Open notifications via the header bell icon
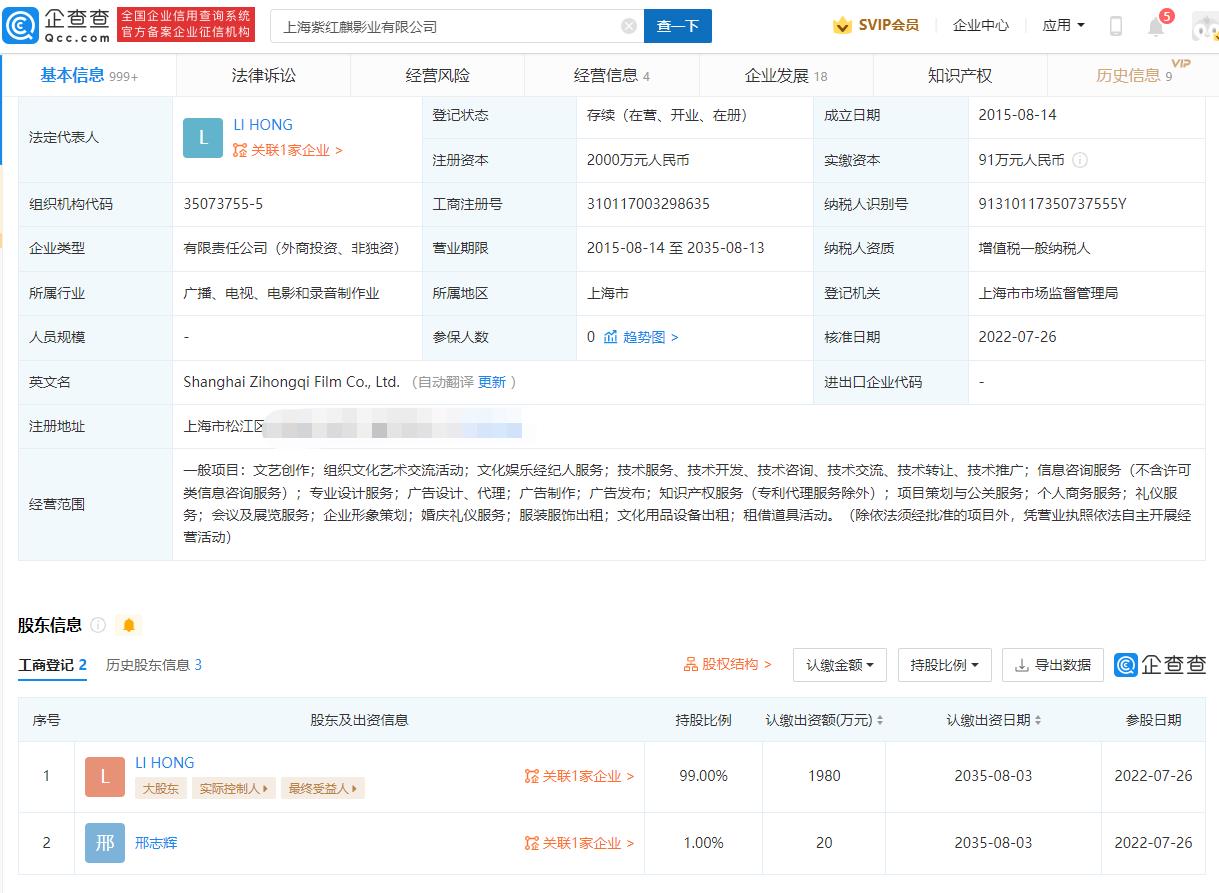 [x=1157, y=26]
